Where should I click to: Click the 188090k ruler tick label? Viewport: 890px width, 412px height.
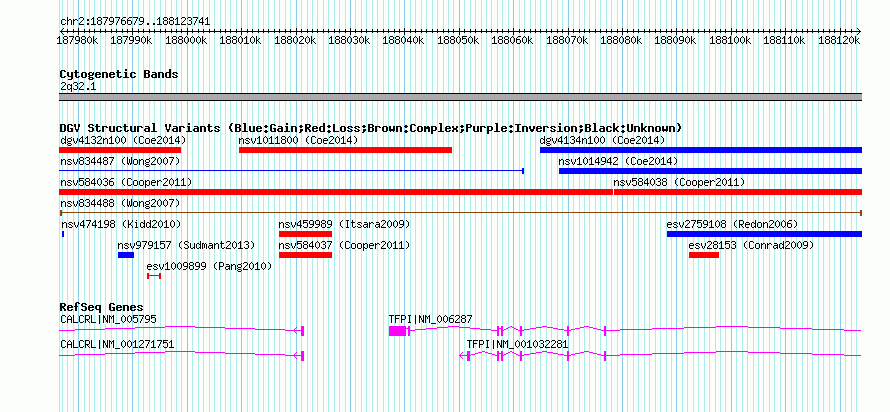pyautogui.click(x=676, y=41)
